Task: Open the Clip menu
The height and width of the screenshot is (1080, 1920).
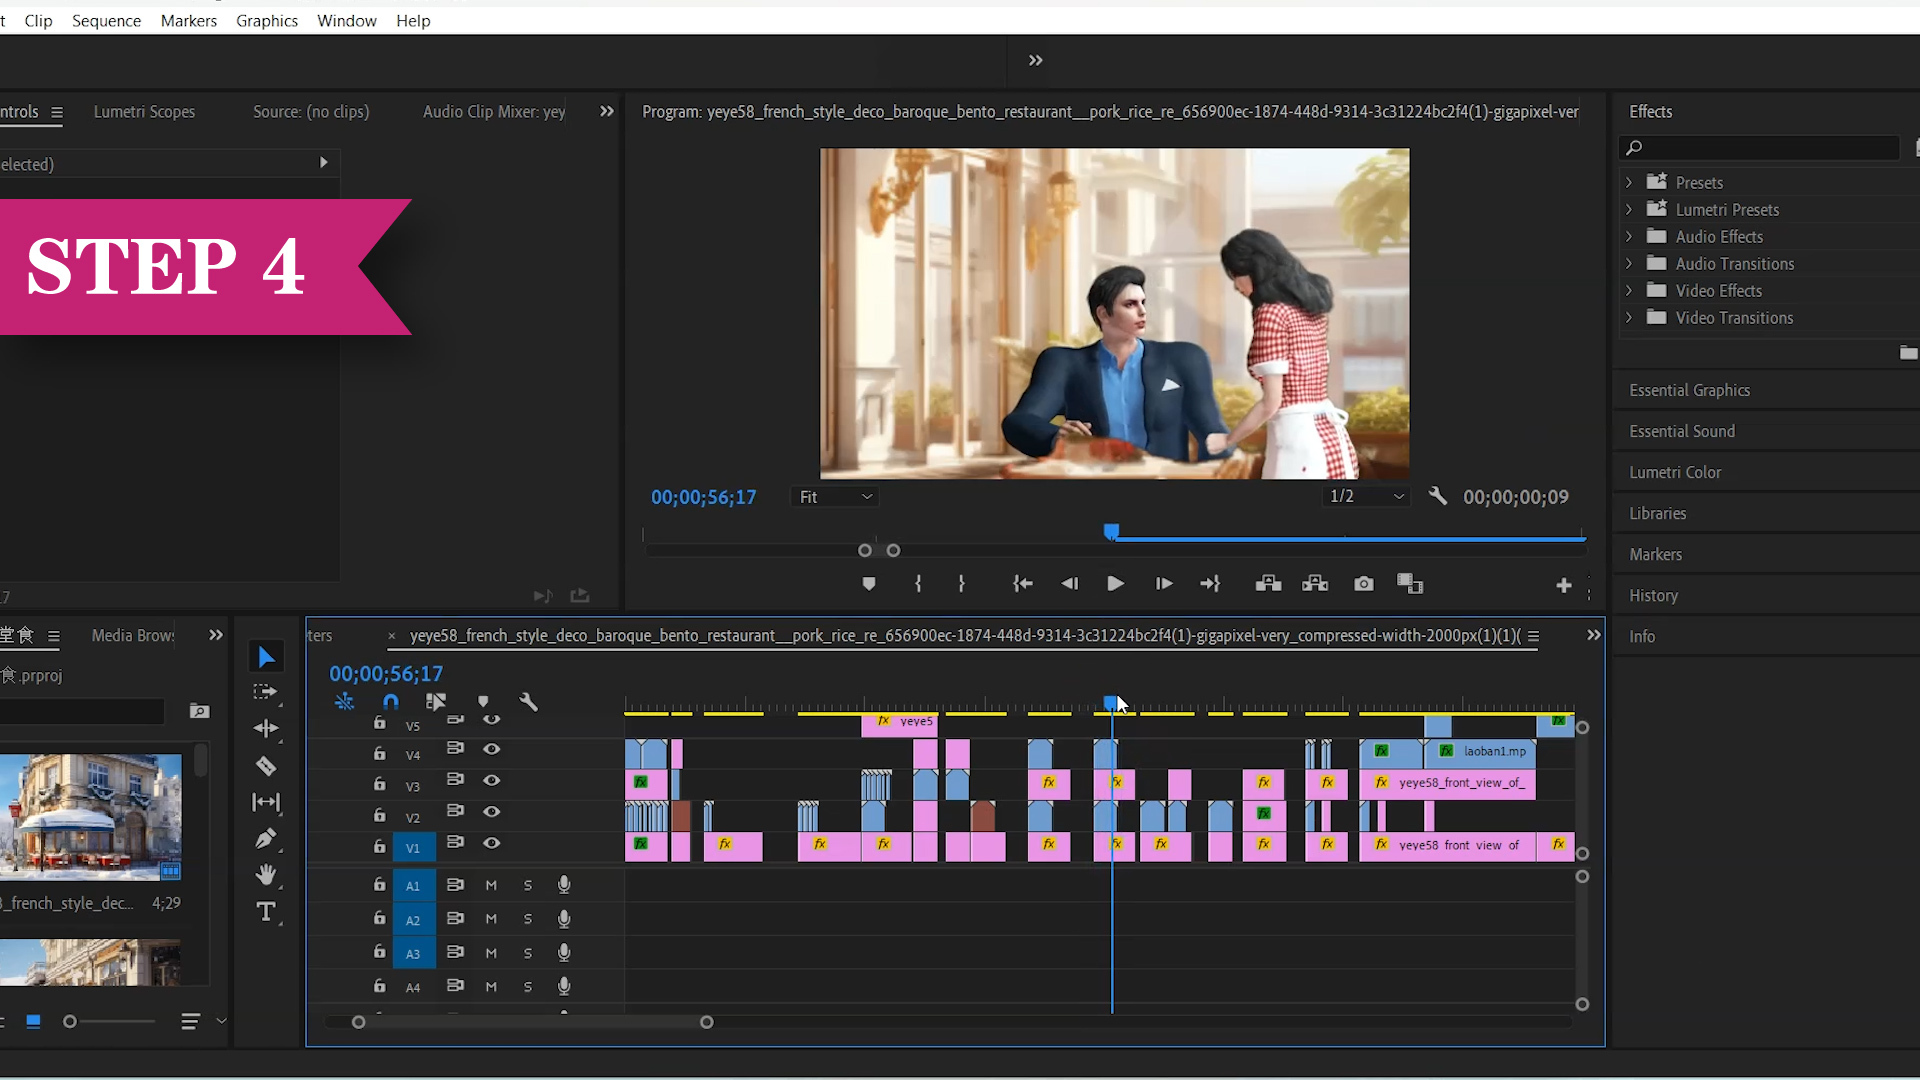Action: pos(38,20)
